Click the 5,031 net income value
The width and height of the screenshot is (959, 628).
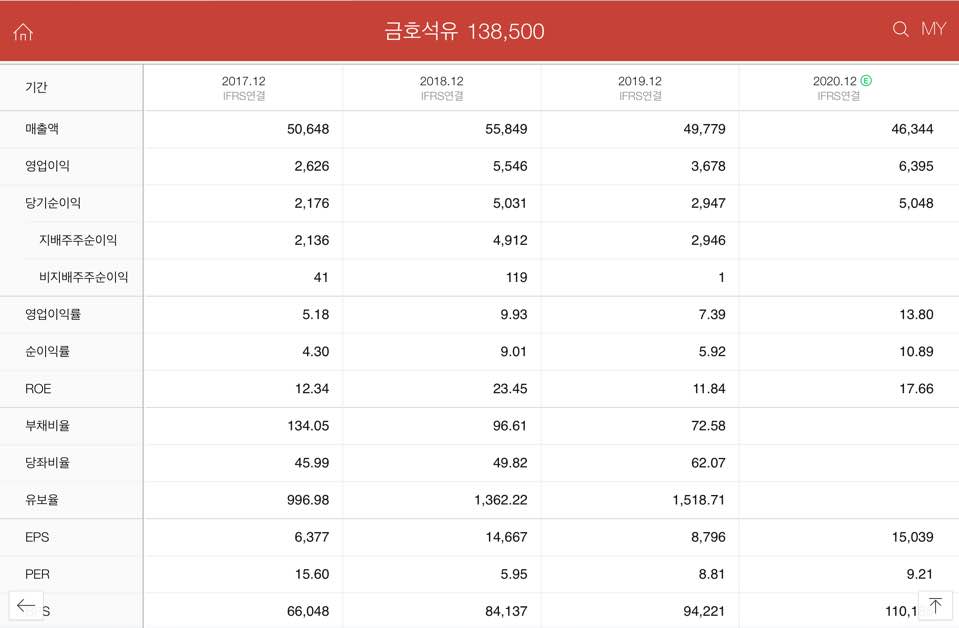click(509, 203)
